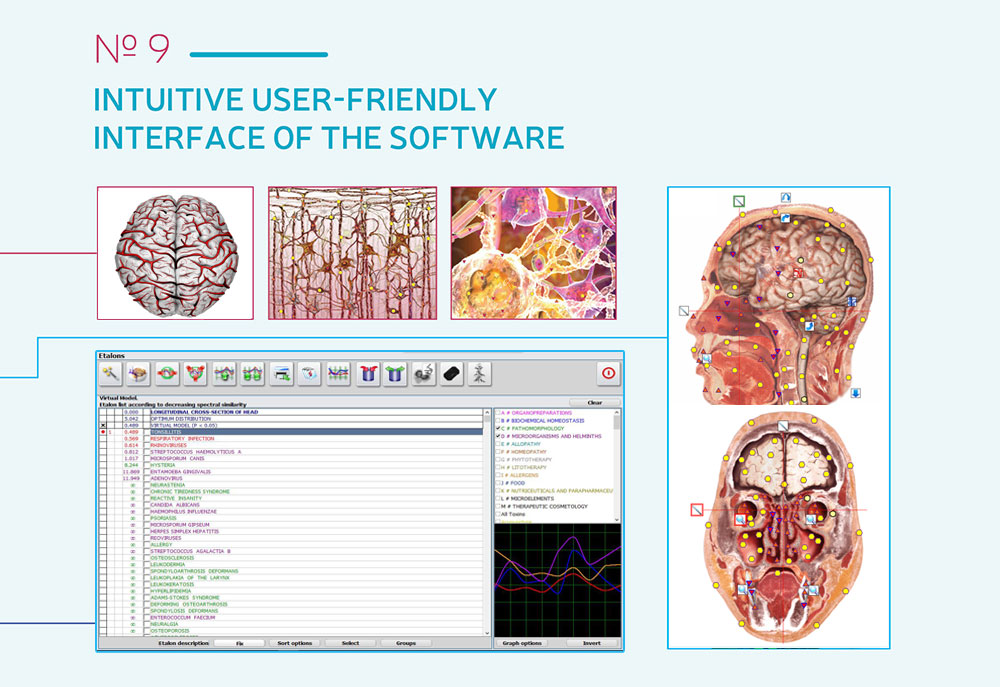Click the Select button
This screenshot has width=1000, height=687.
coord(350,644)
